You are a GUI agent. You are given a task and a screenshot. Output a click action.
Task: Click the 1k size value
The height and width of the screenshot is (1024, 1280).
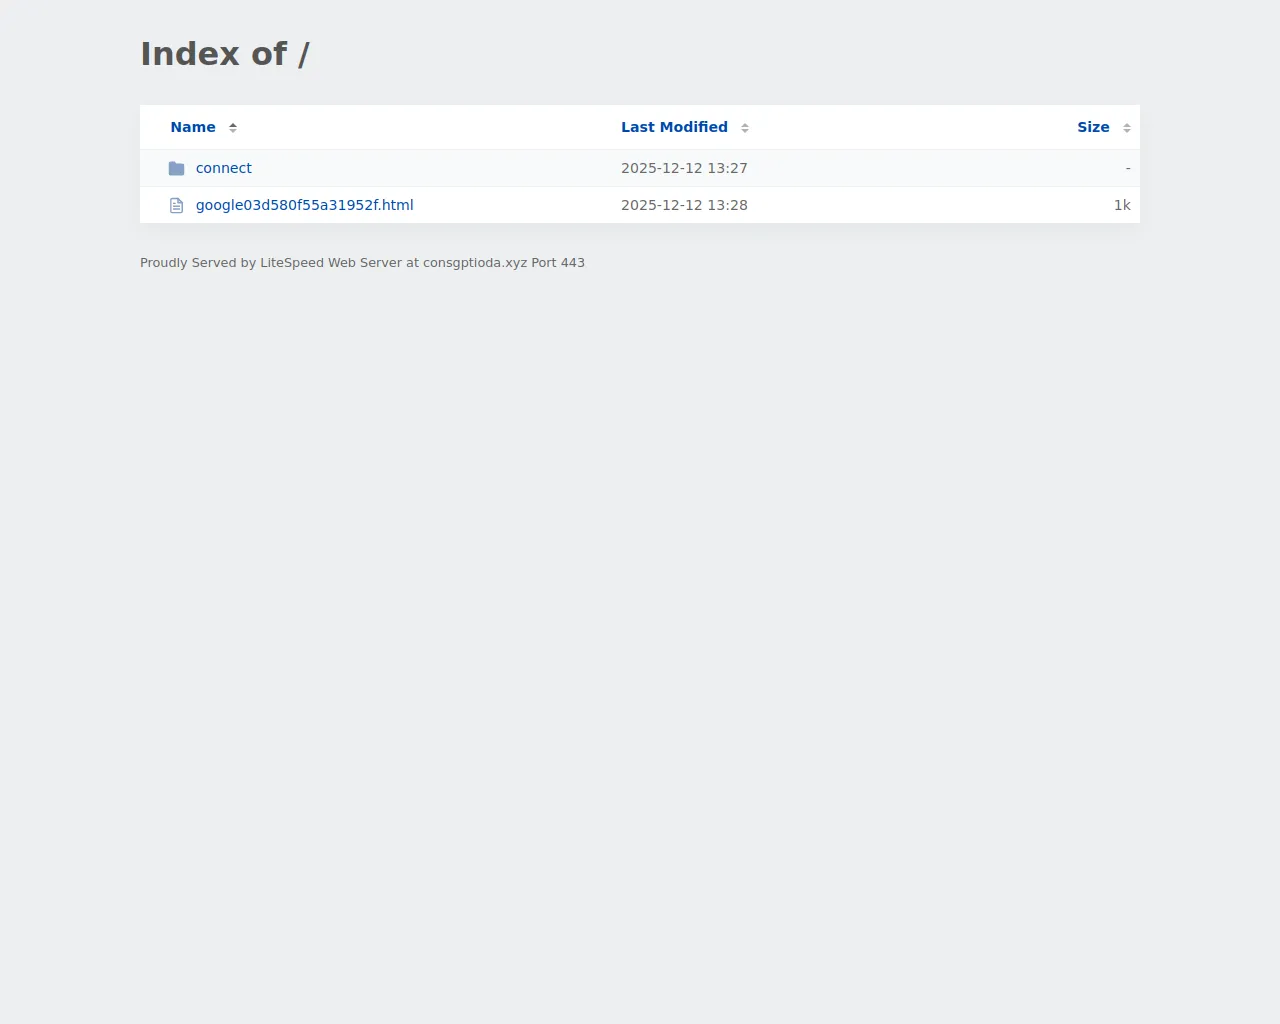[1122, 205]
